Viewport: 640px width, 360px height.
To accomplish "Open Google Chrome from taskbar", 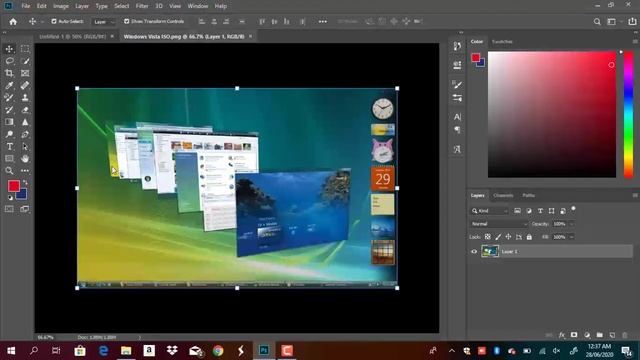I will [x=218, y=351].
